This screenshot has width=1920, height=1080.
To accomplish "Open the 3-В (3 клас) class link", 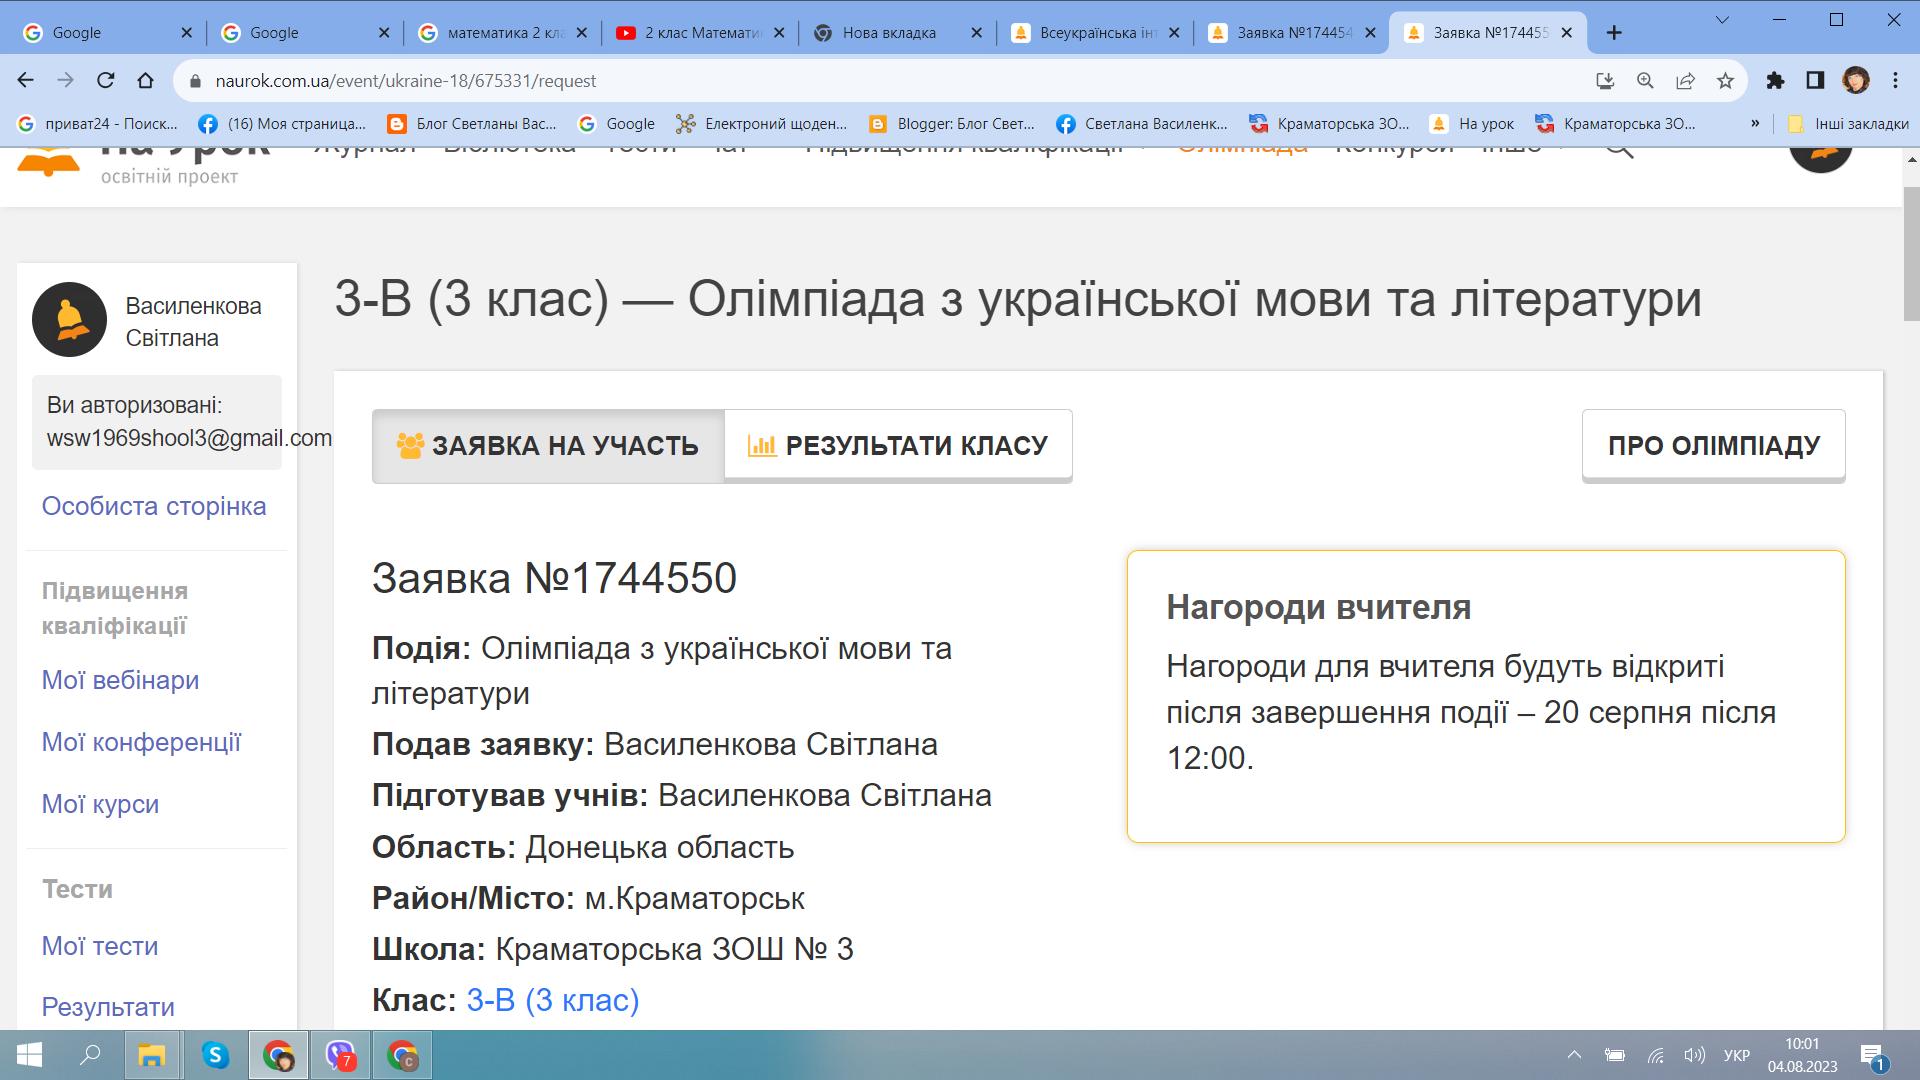I will 552,1000.
